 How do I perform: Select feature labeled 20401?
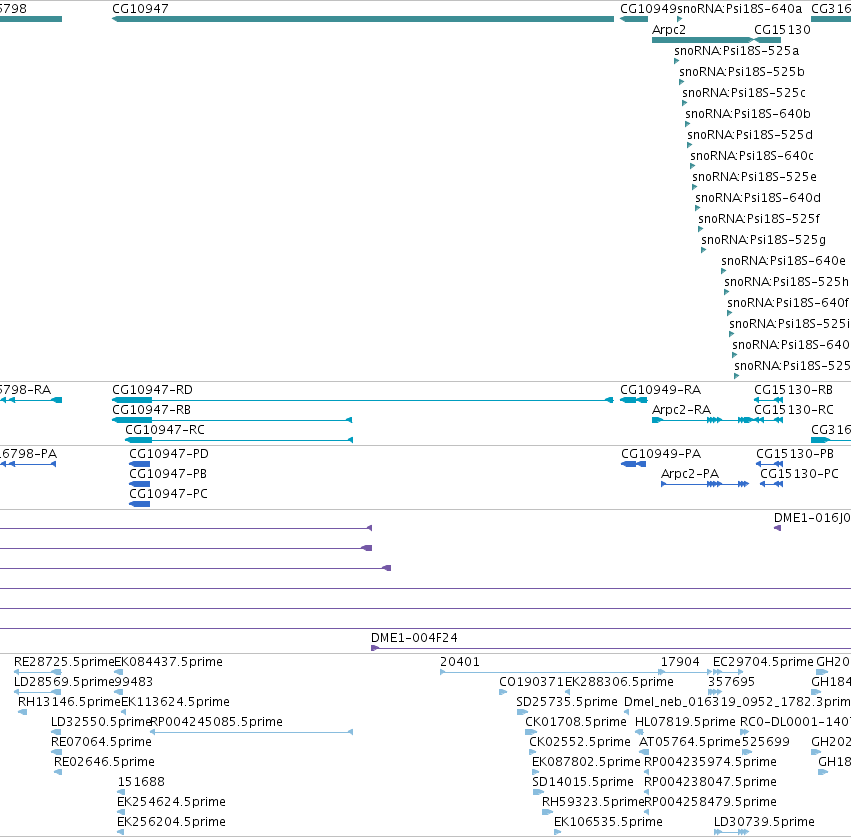pyautogui.click(x=460, y=662)
